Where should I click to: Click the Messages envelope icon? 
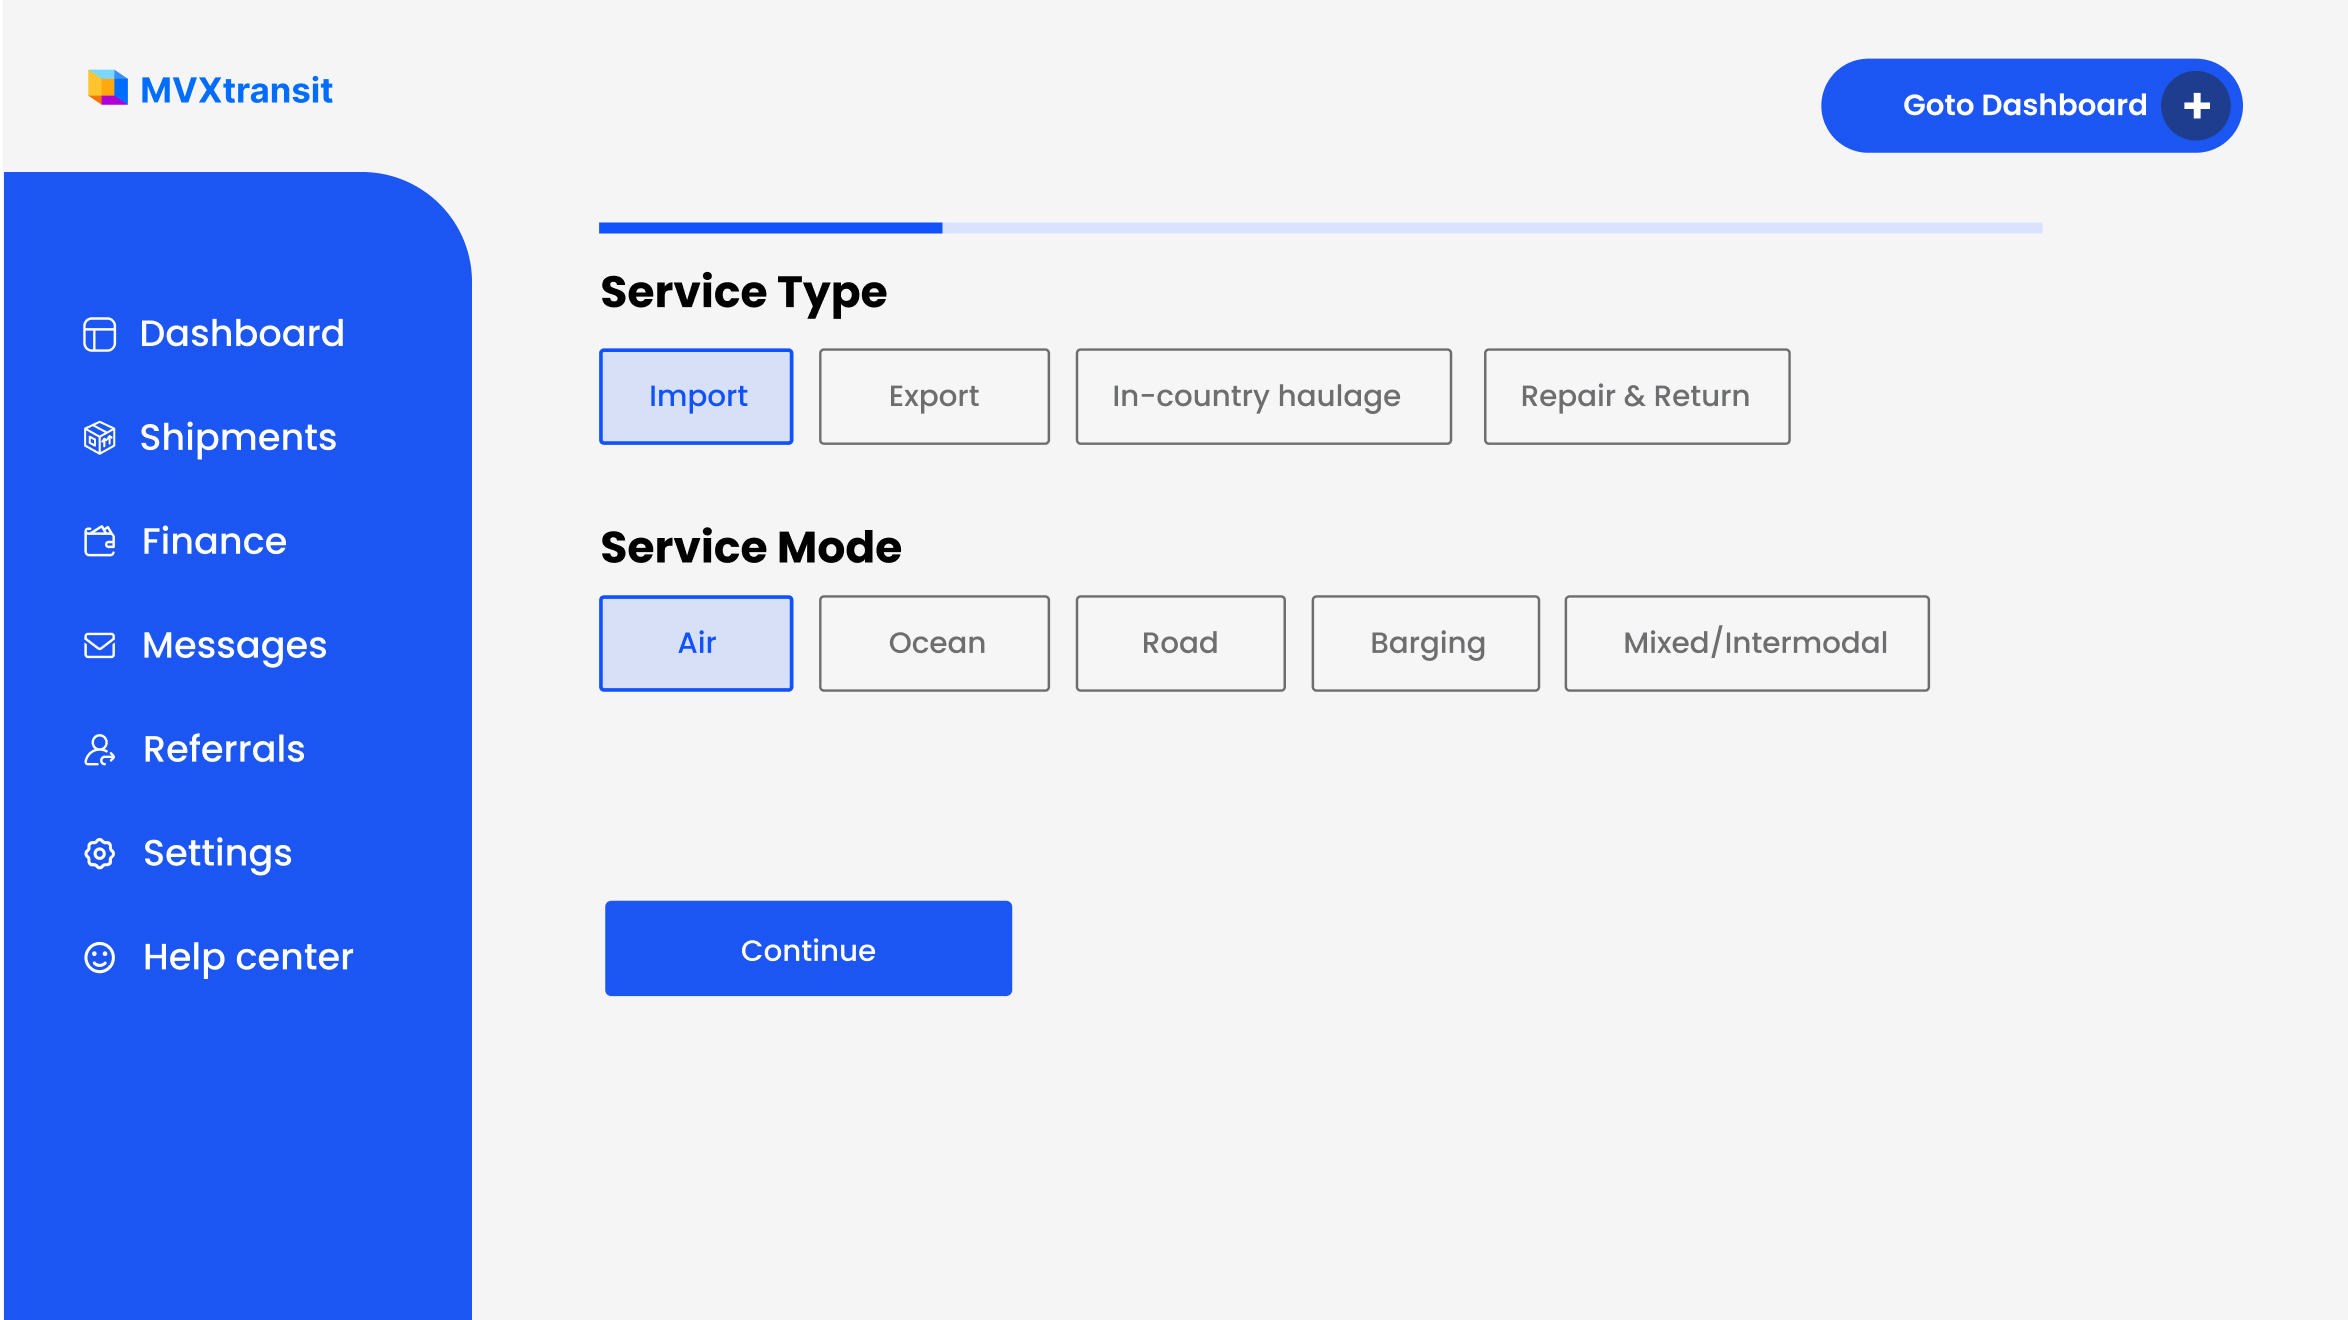click(99, 646)
